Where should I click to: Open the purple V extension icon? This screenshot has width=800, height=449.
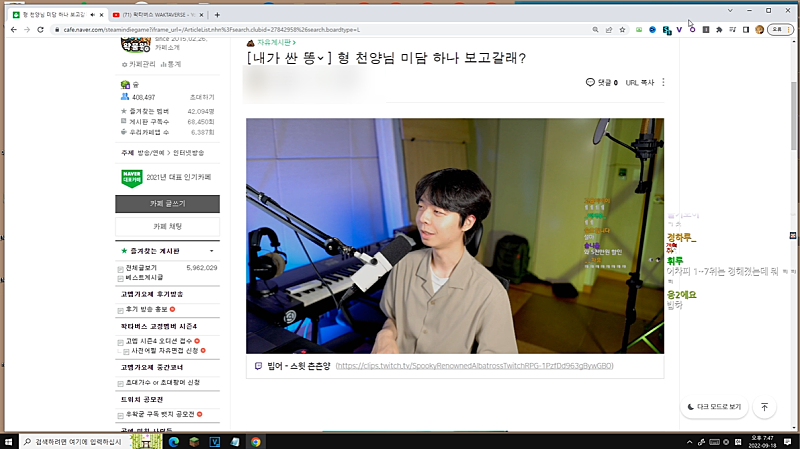[x=679, y=30]
